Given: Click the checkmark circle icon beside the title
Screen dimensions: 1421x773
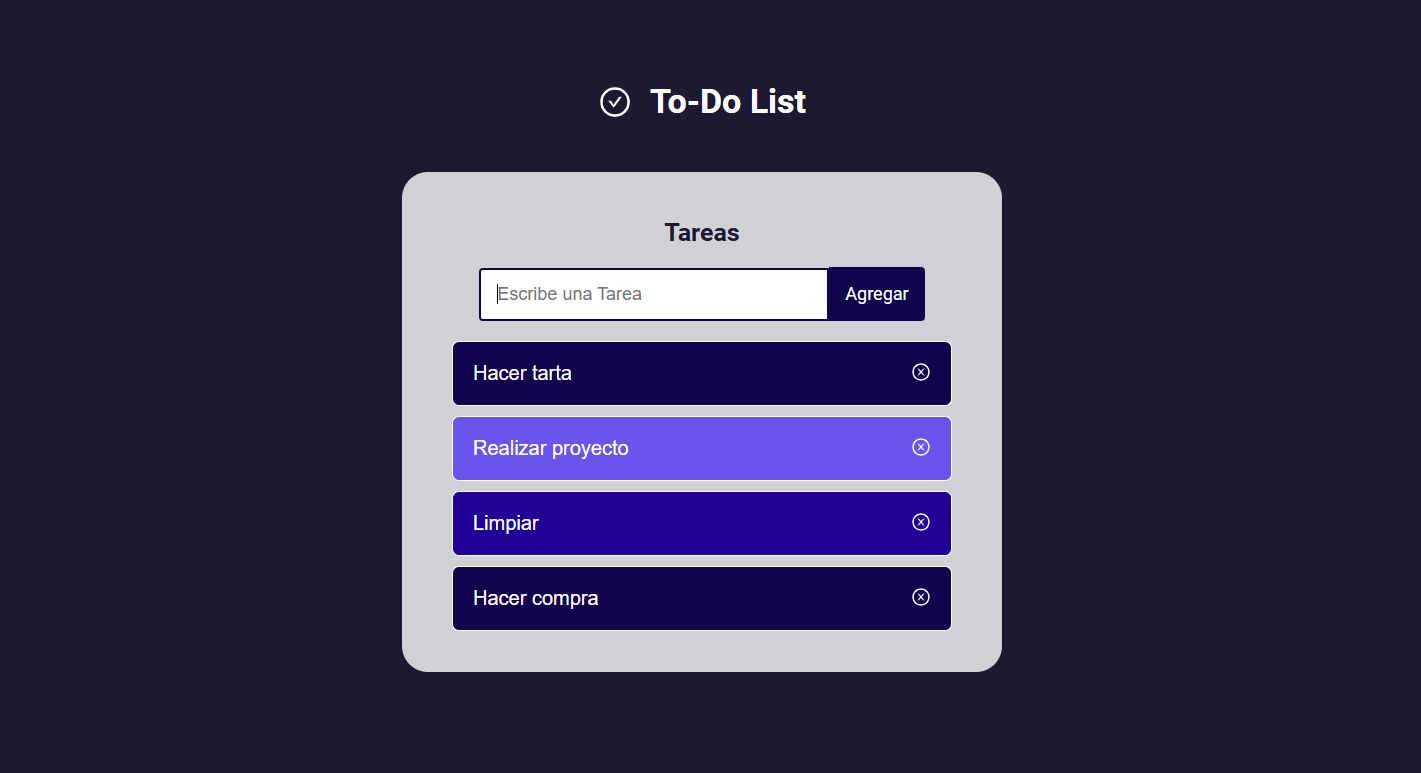Looking at the screenshot, I should [615, 101].
